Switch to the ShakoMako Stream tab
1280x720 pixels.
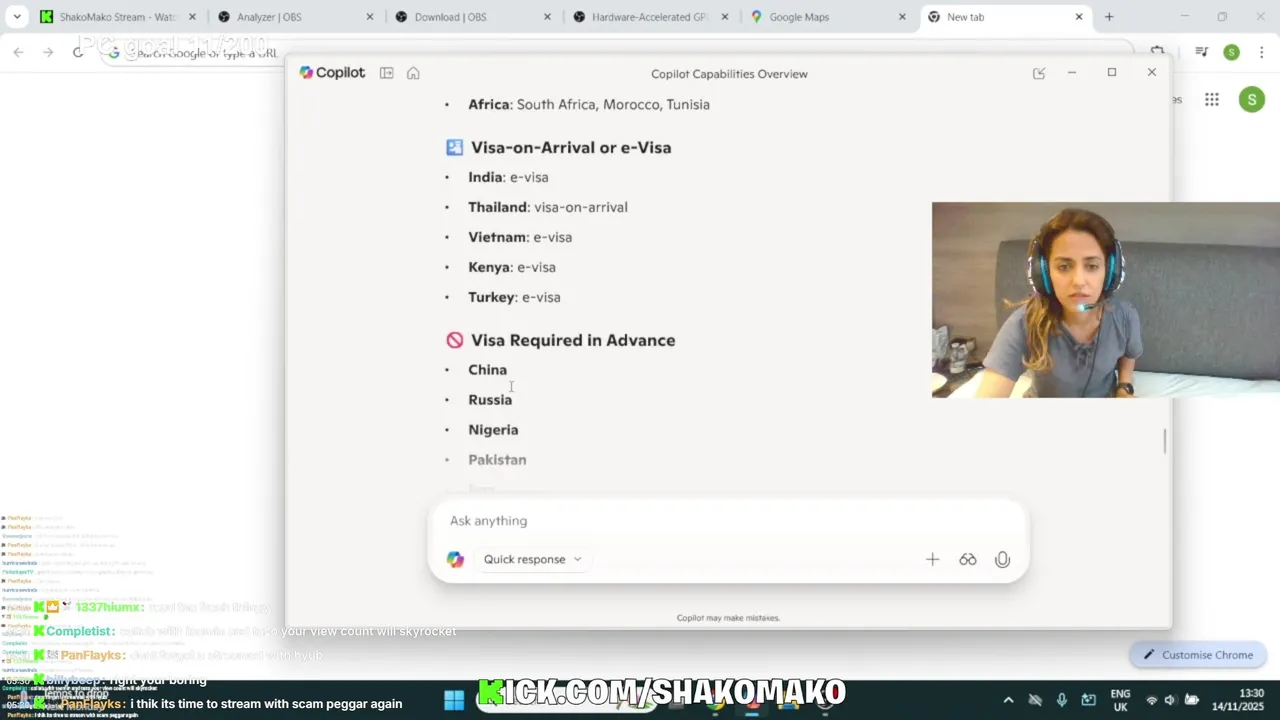click(118, 17)
